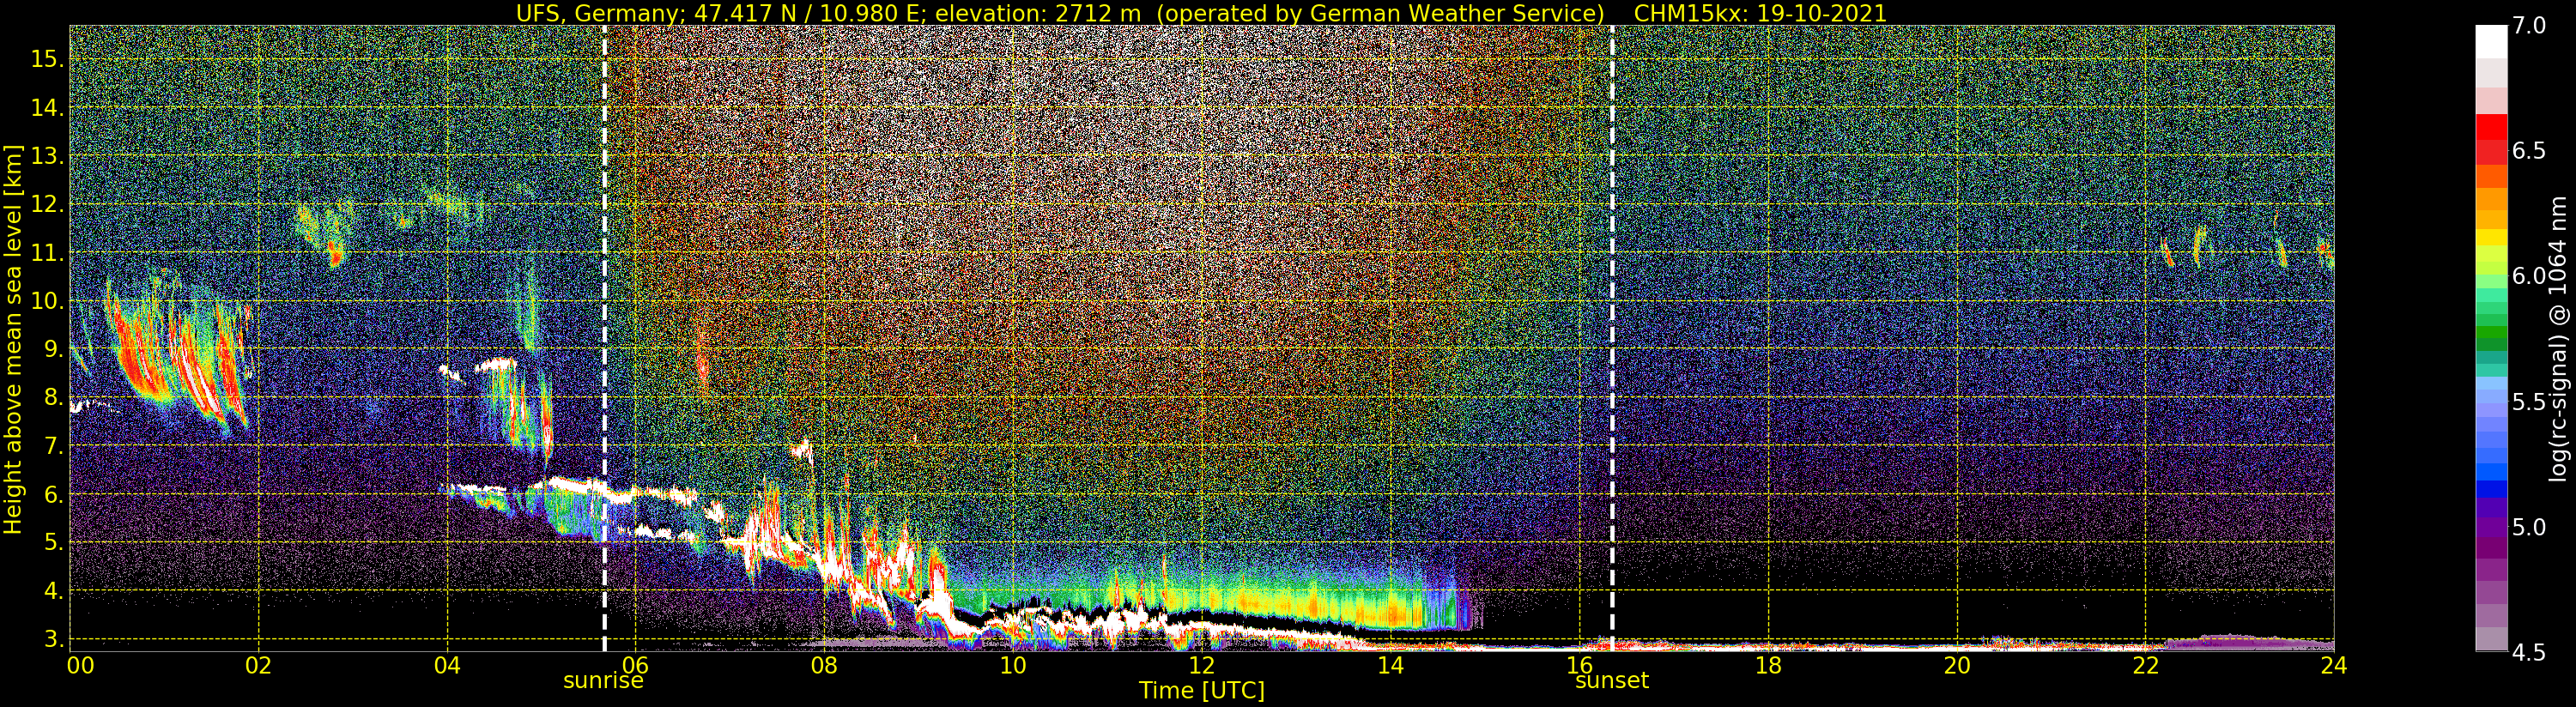Click the x-axis tick label '04'
Viewport: 2576px width, 707px height.
coord(447,665)
